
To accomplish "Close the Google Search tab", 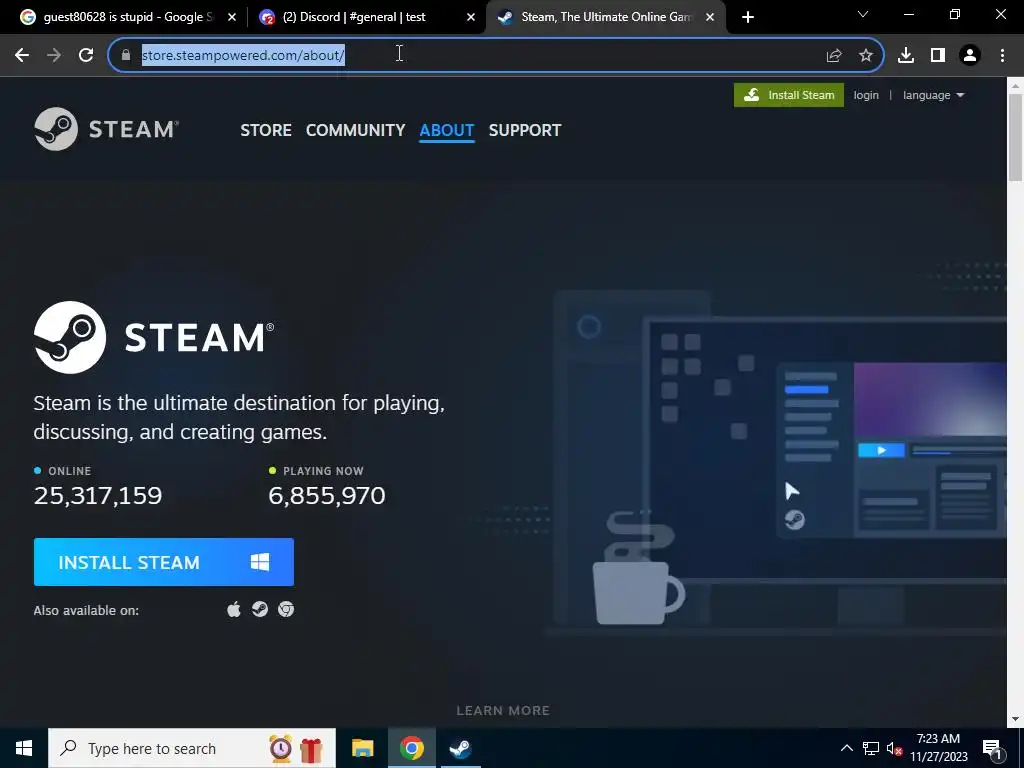I will (x=232, y=17).
